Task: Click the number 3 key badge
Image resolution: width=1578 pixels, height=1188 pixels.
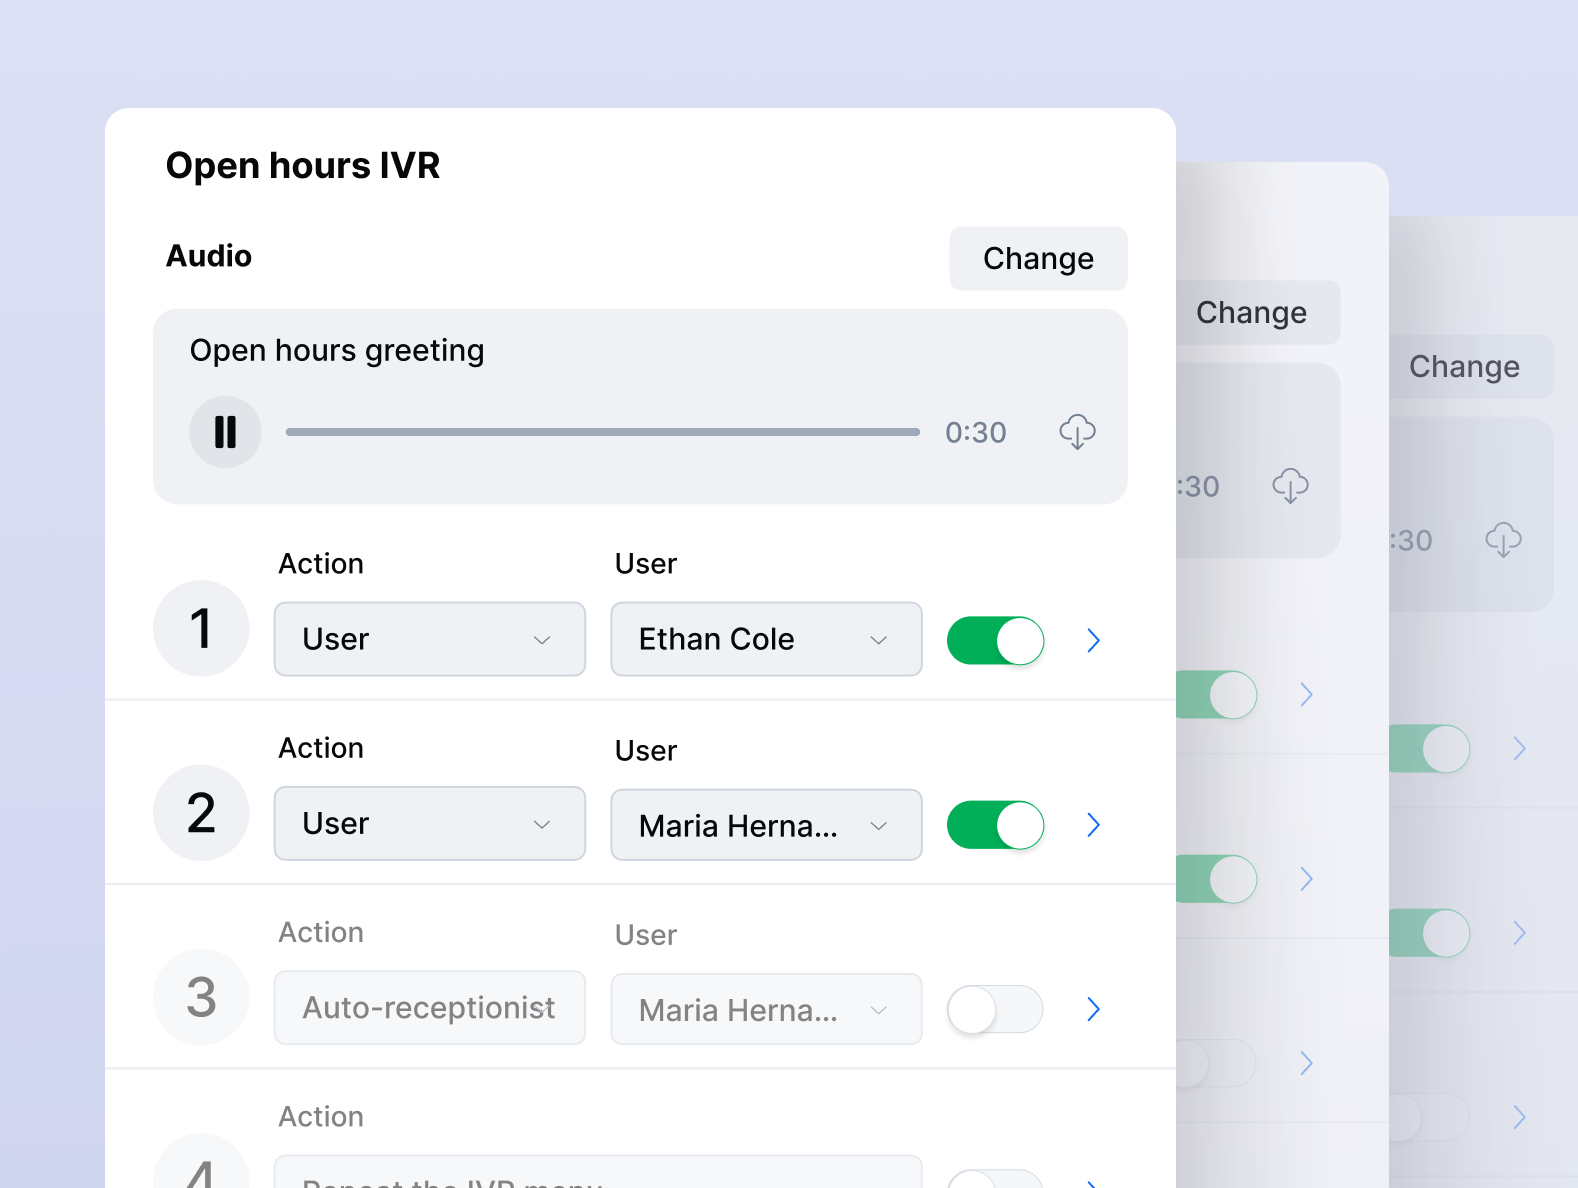Action: point(201,997)
